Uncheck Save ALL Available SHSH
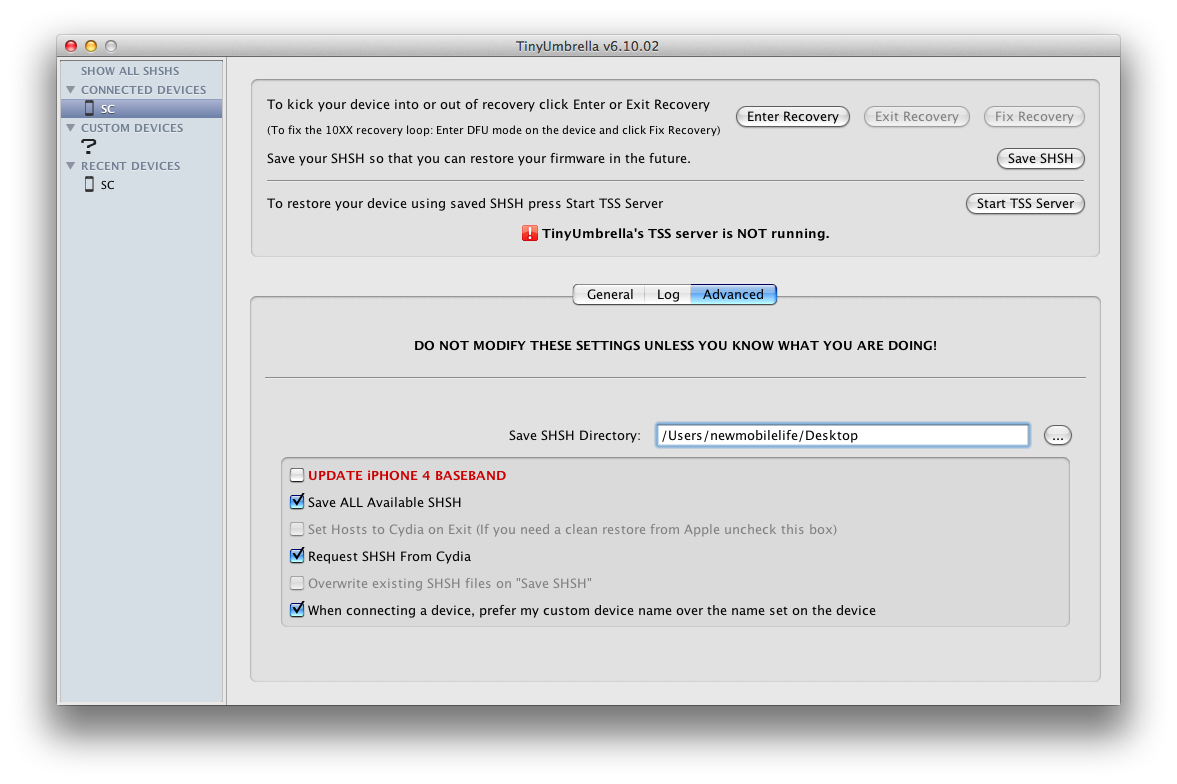The height and width of the screenshot is (784, 1177). [297, 502]
